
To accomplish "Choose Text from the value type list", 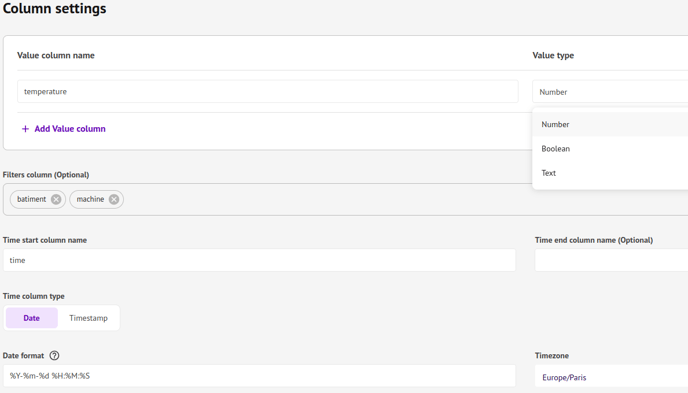I will pyautogui.click(x=610, y=173).
